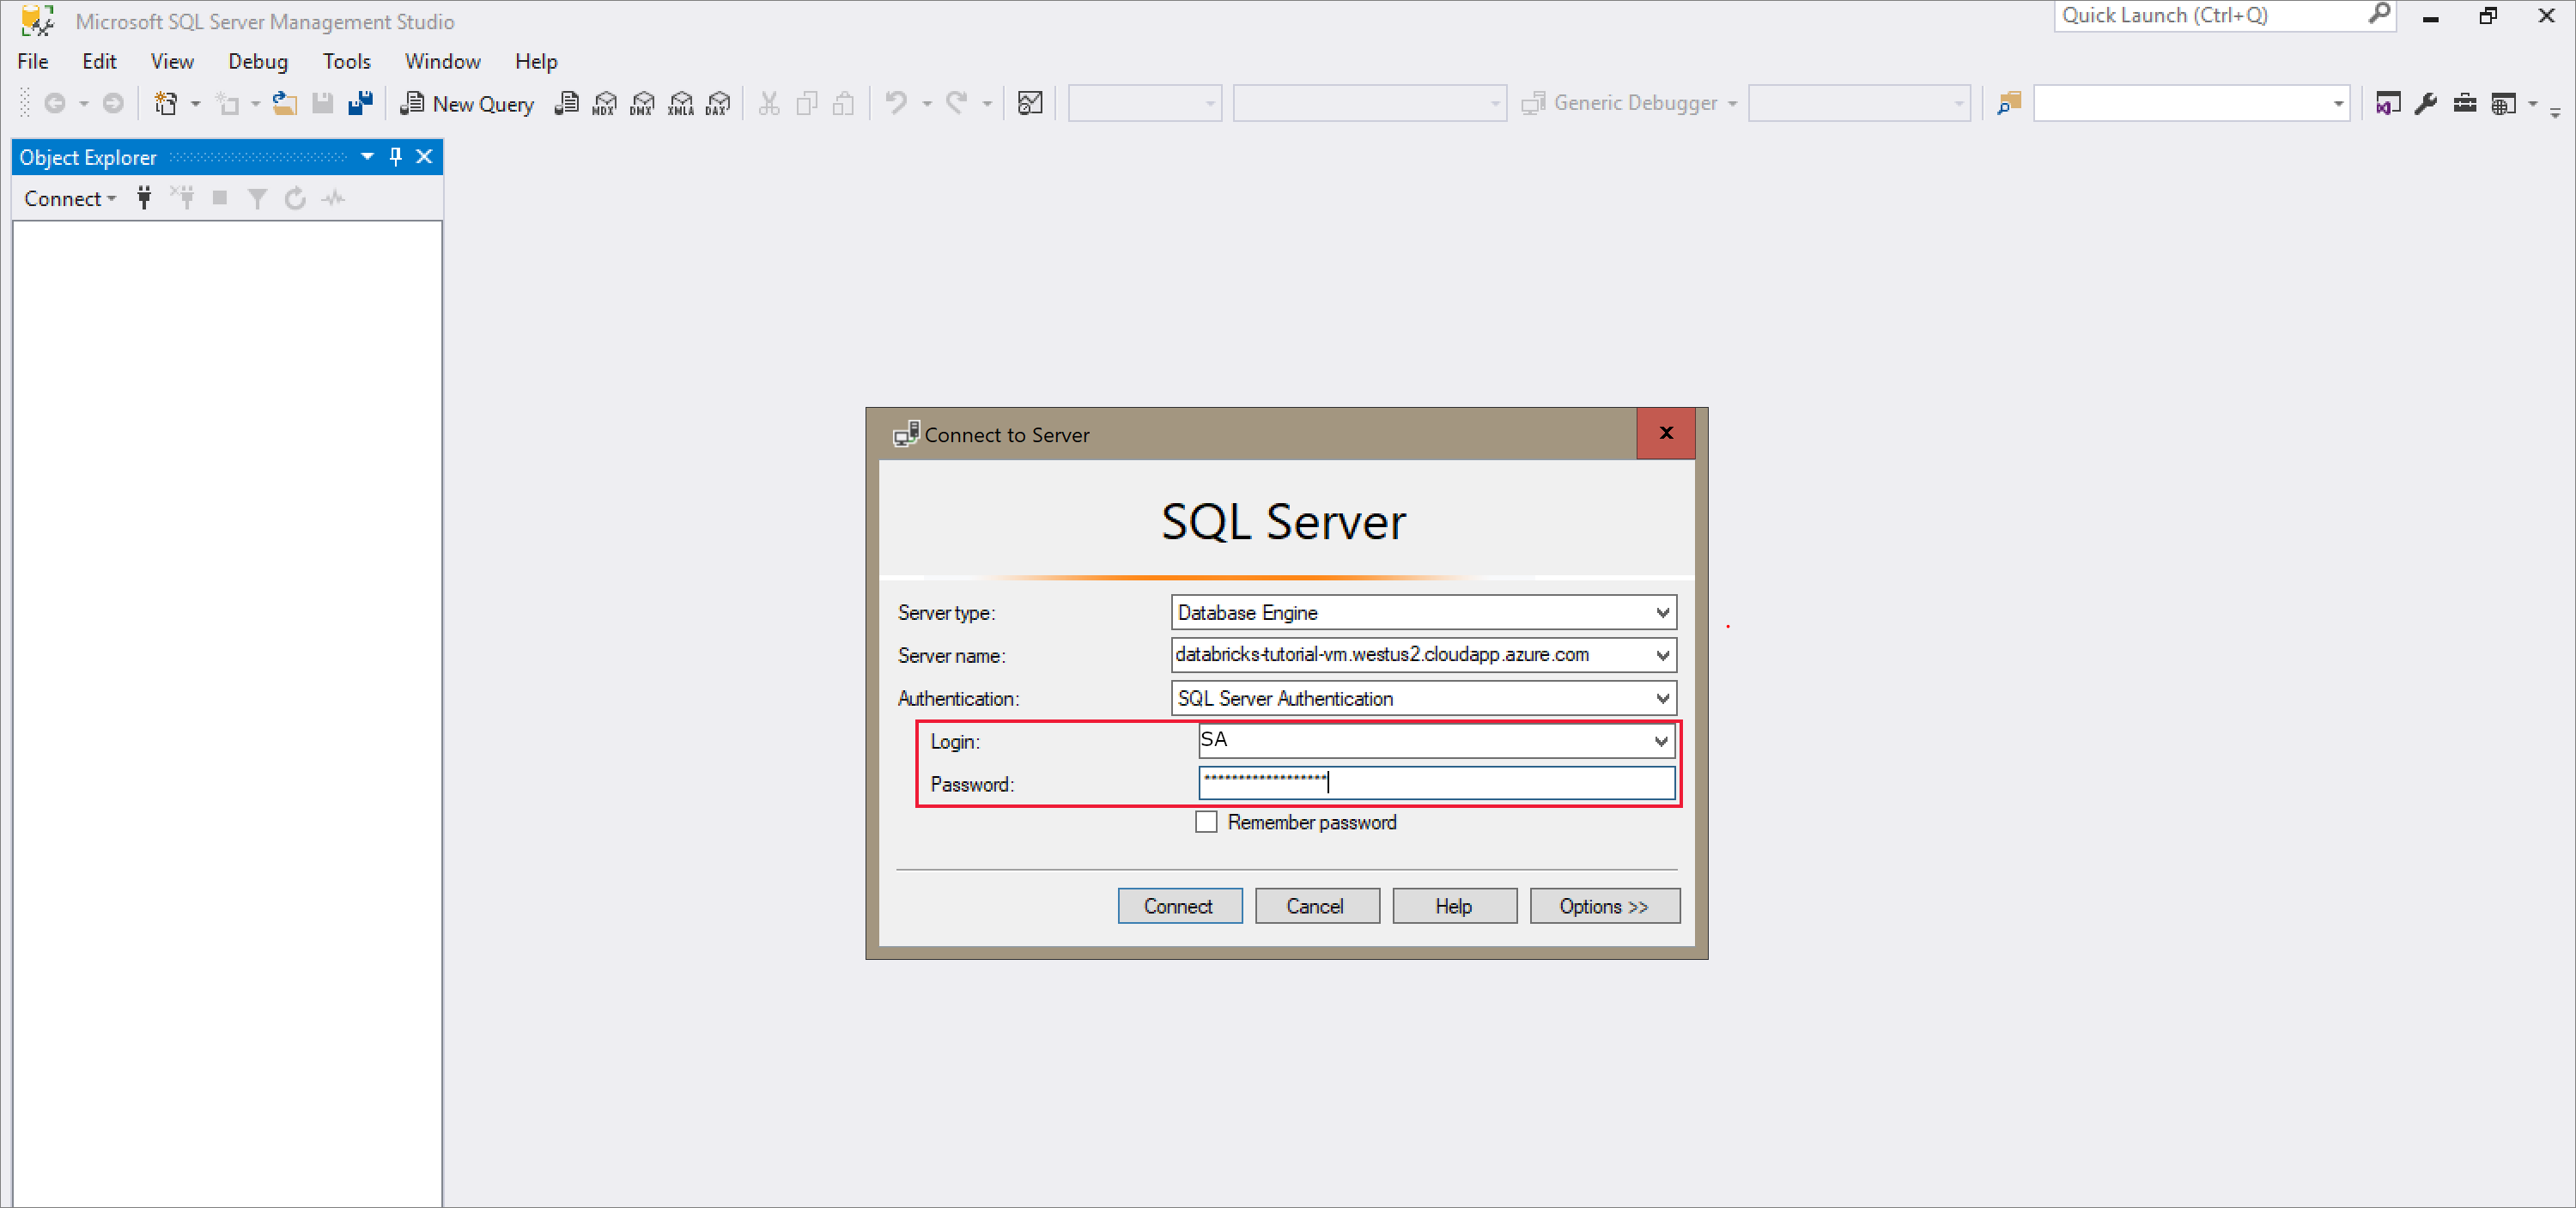The height and width of the screenshot is (1208, 2576).
Task: Click the Connect button in Object Explorer
Action: pyautogui.click(x=58, y=197)
